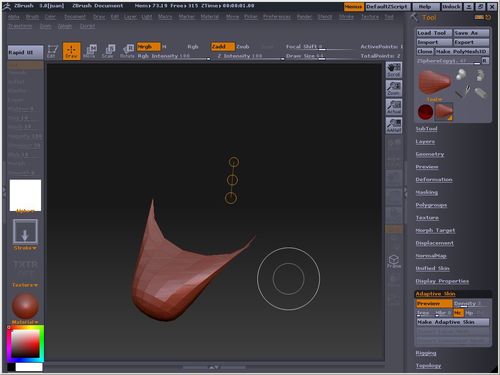This screenshot has width=500, height=375.
Task: Activate Edit mode icon in top shelf
Action: coord(52,51)
